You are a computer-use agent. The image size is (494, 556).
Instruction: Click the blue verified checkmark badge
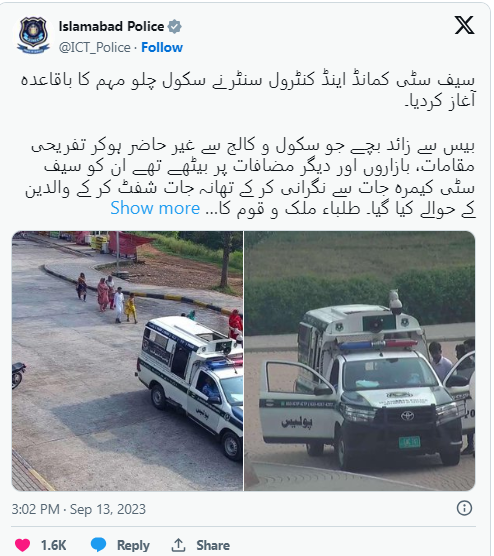point(174,27)
